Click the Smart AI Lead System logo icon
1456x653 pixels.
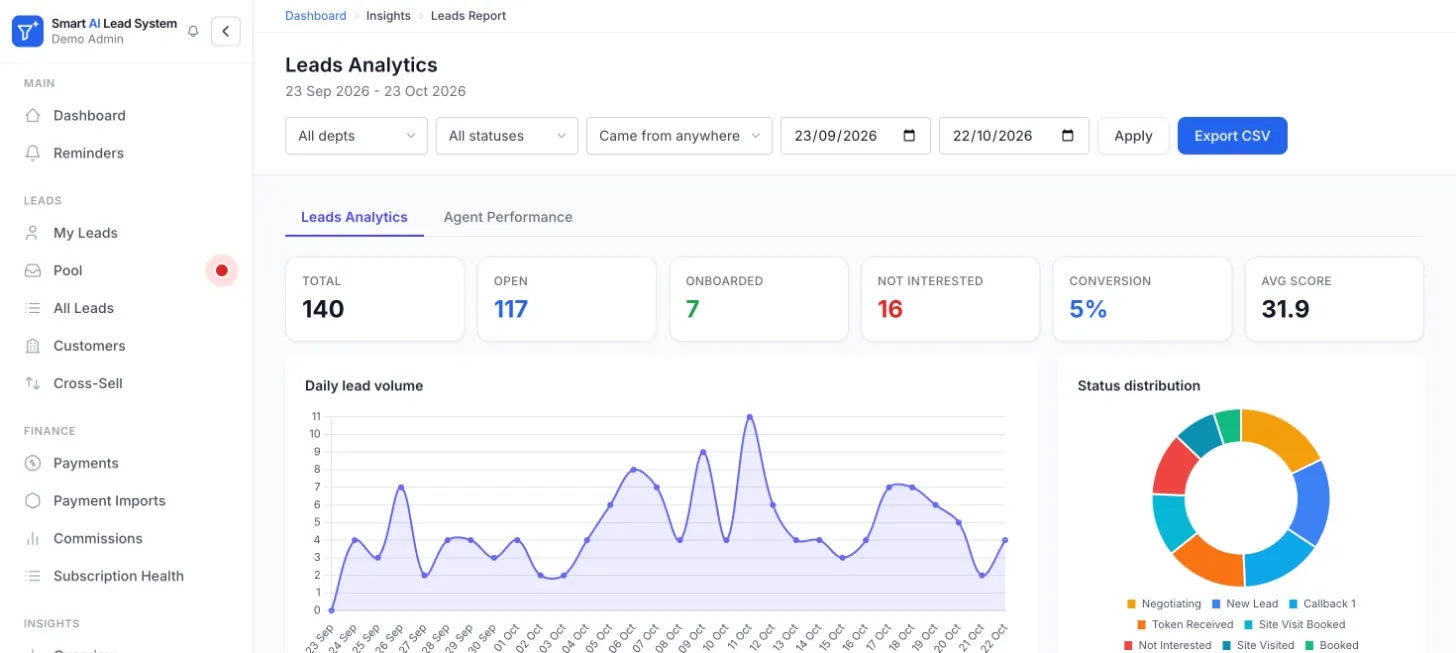click(28, 31)
